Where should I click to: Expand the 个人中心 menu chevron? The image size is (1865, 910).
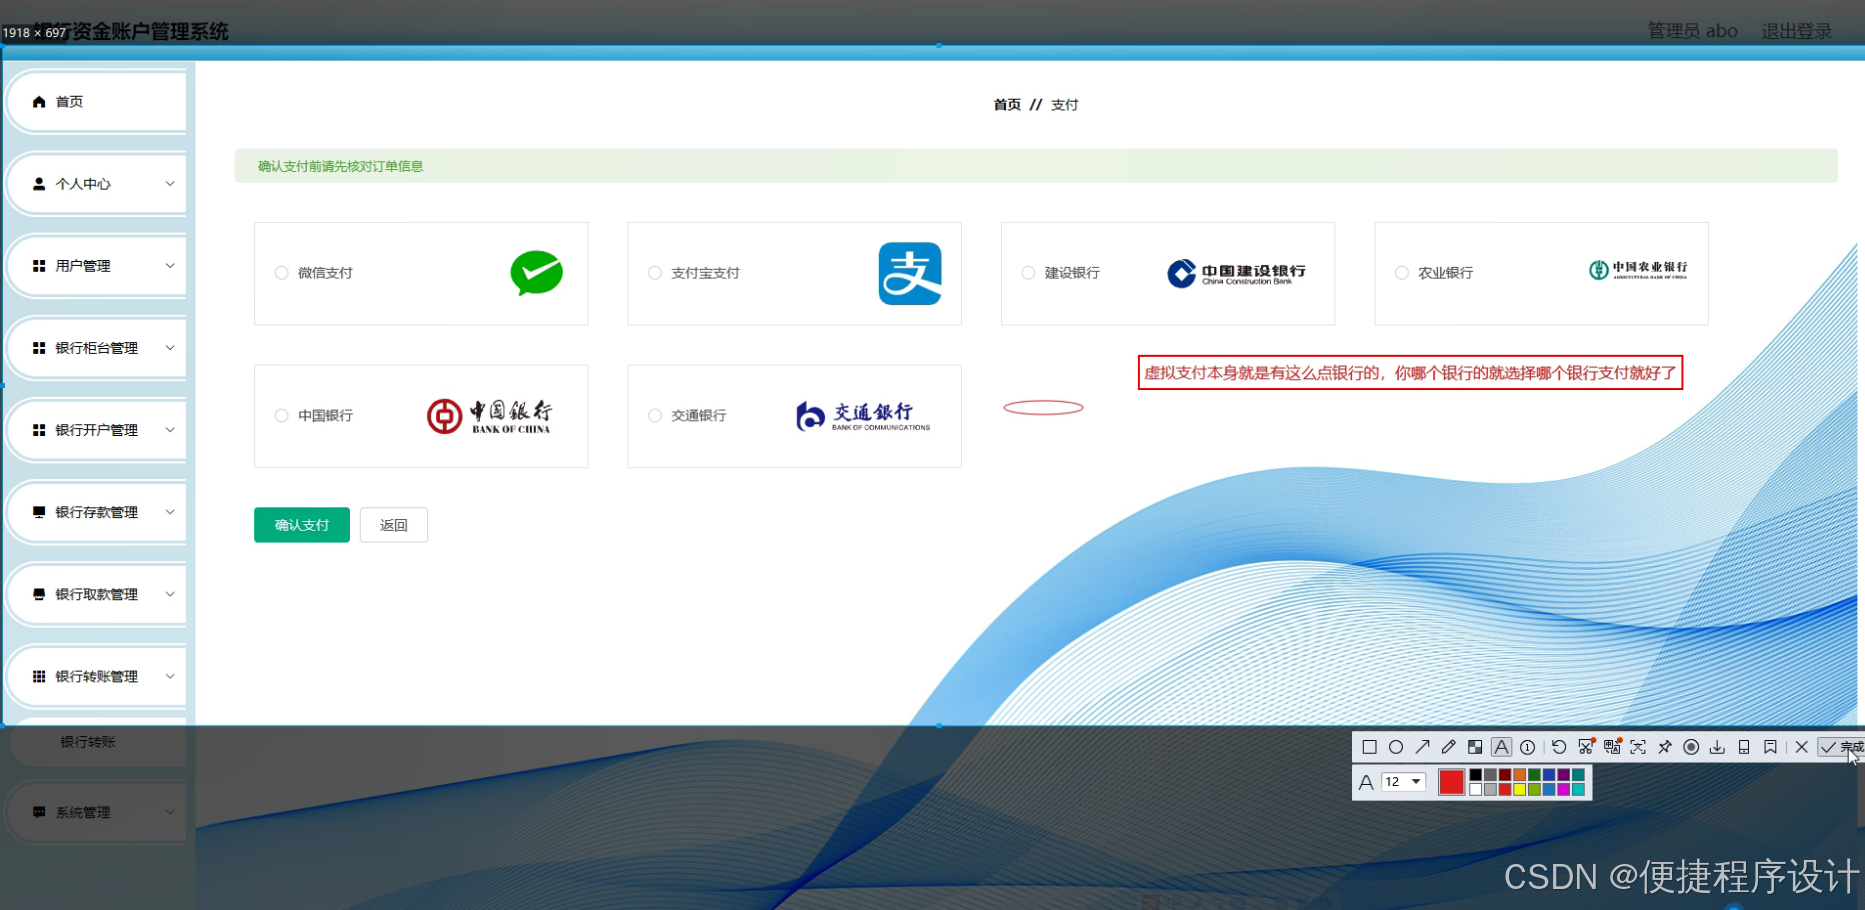pos(170,184)
